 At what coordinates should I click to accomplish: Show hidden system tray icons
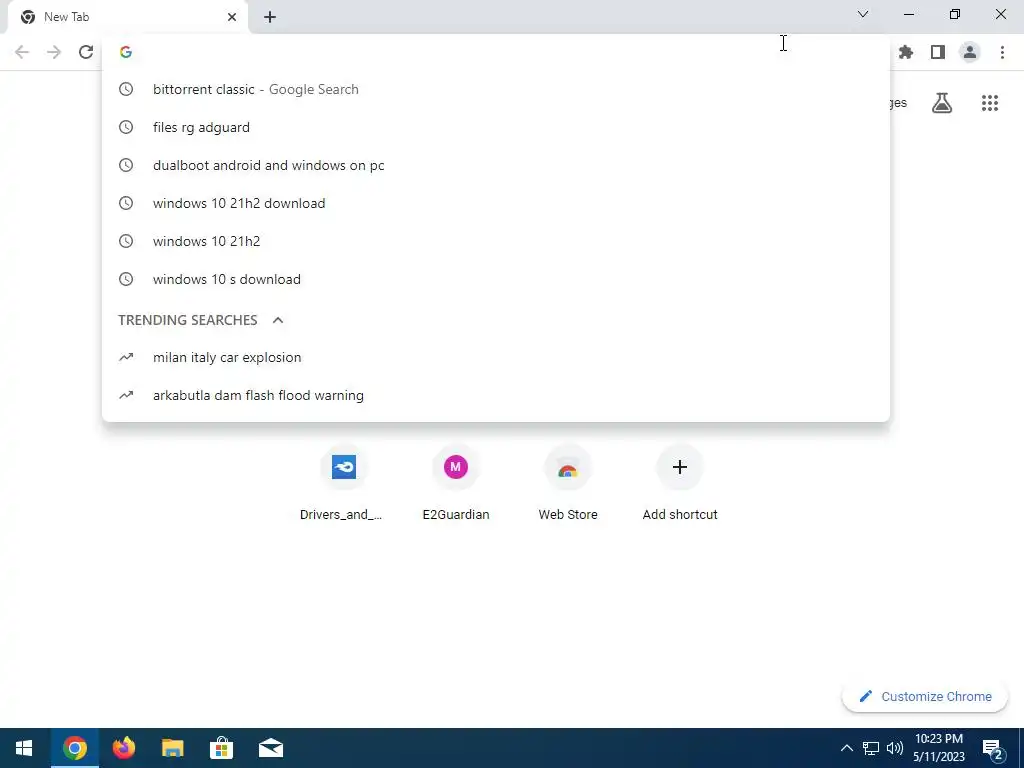846,748
